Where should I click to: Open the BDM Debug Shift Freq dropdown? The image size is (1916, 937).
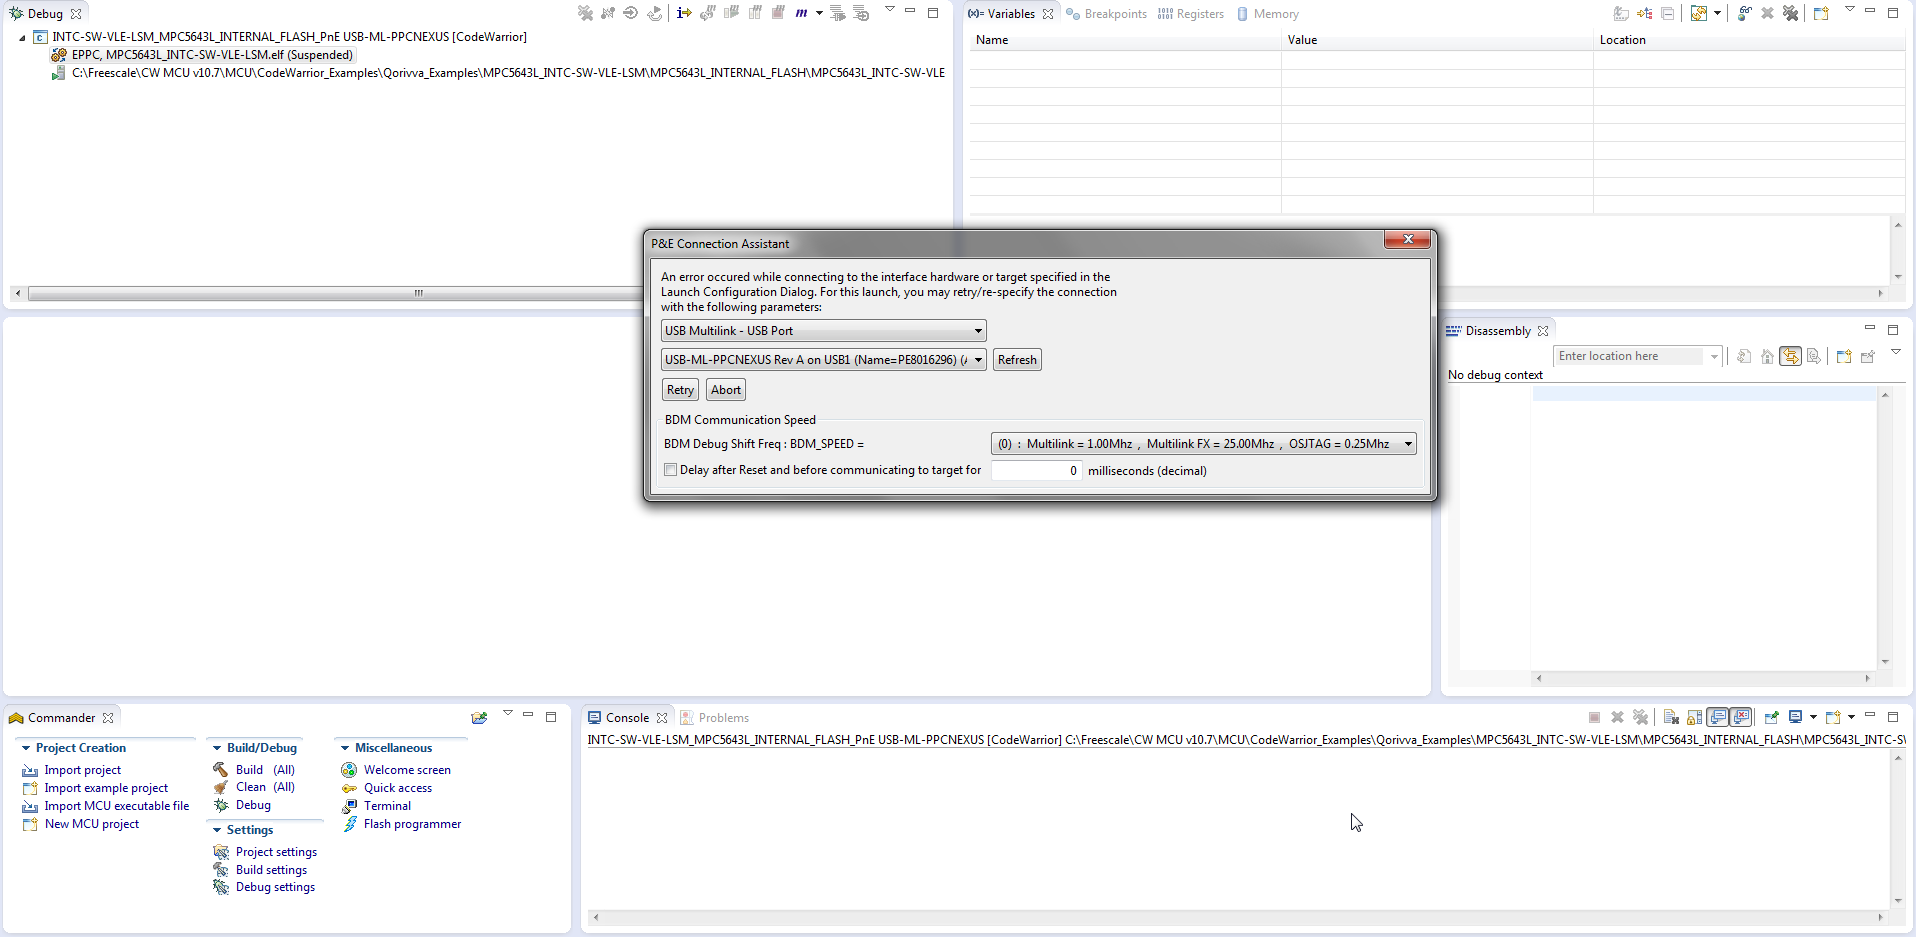(x=1408, y=443)
